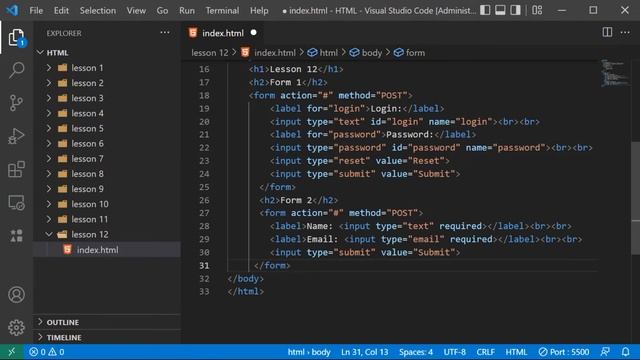Image resolution: width=640 pixels, height=360 pixels.
Task: Click the body breadcrumb element
Action: [371, 53]
